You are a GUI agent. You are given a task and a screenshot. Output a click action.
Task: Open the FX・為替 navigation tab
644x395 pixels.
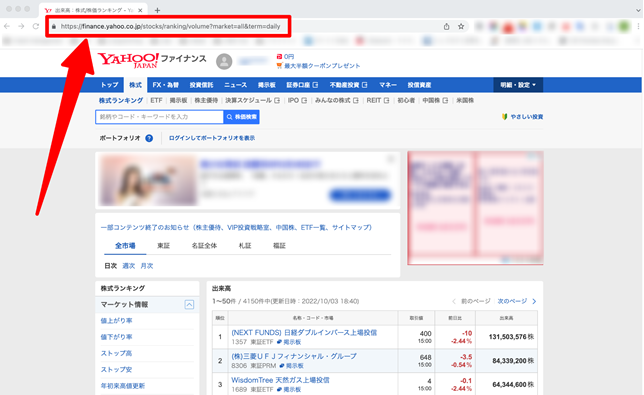(166, 85)
